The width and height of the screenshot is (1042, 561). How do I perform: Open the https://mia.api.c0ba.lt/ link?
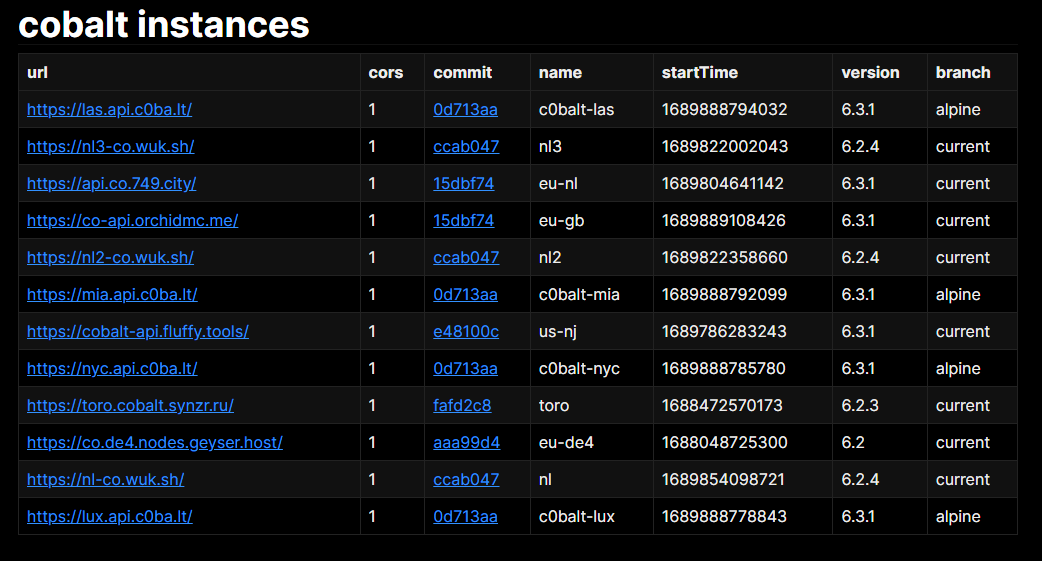click(x=112, y=294)
